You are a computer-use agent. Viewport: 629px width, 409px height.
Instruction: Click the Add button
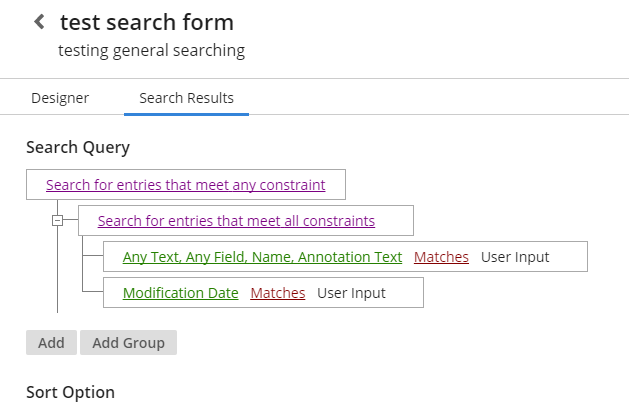tap(51, 342)
